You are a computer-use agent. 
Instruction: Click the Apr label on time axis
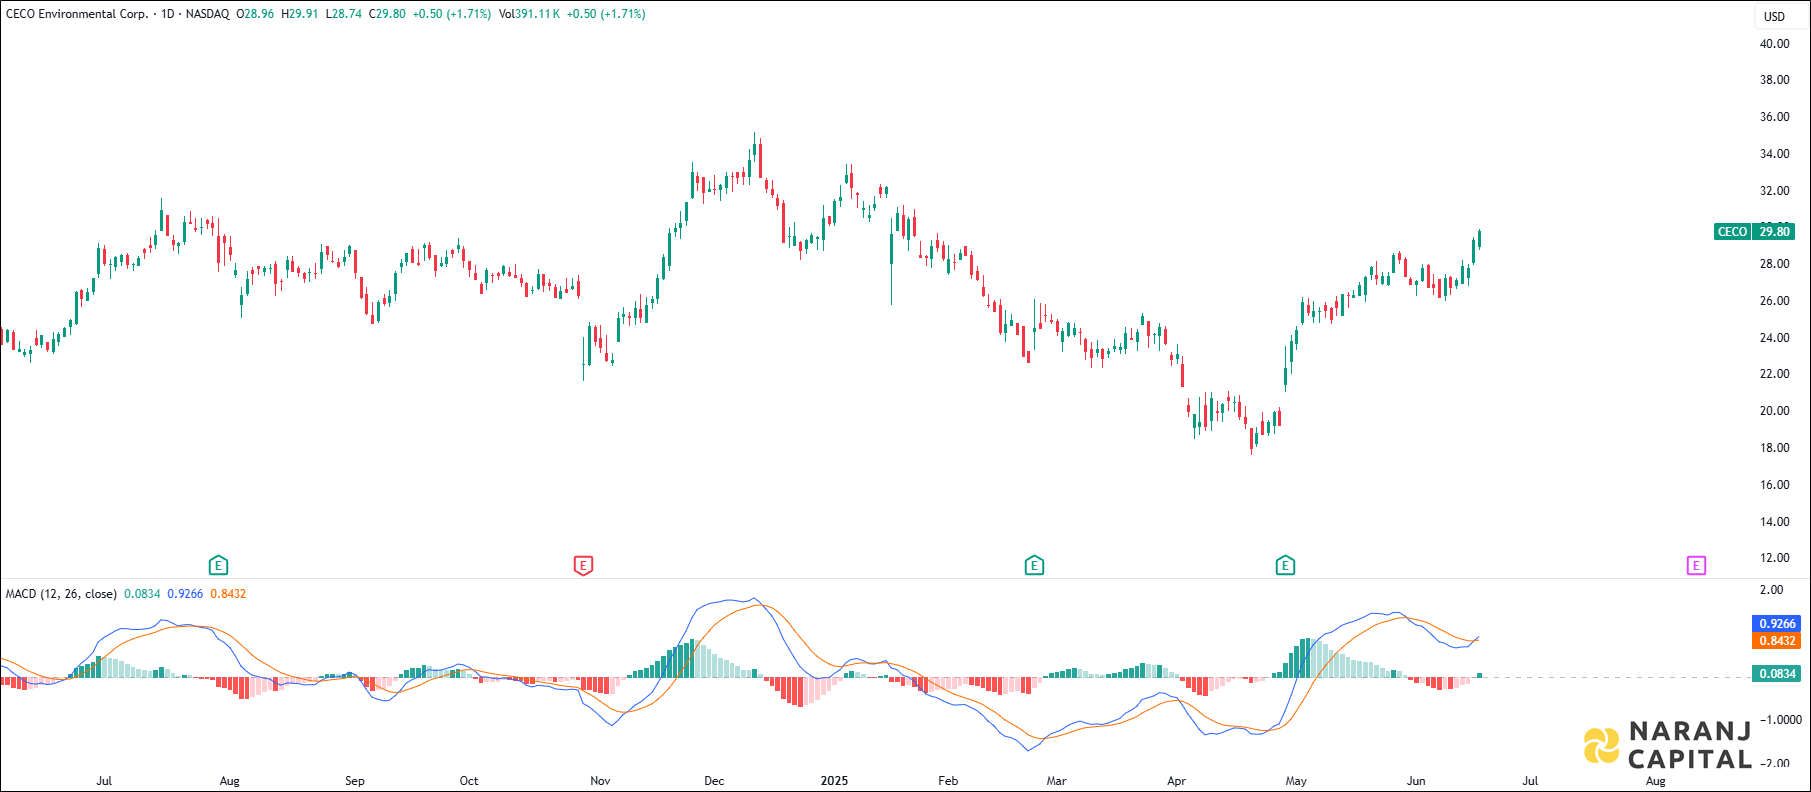[x=1176, y=781]
